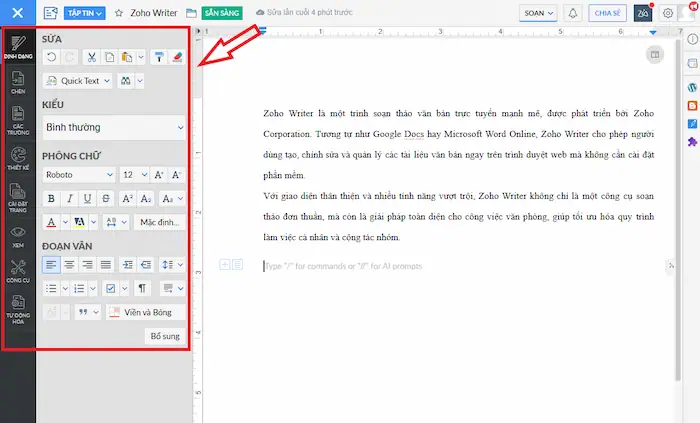This screenshot has height=423, width=700.
Task: Open the Bình thường style dropdown
Action: tap(114, 128)
